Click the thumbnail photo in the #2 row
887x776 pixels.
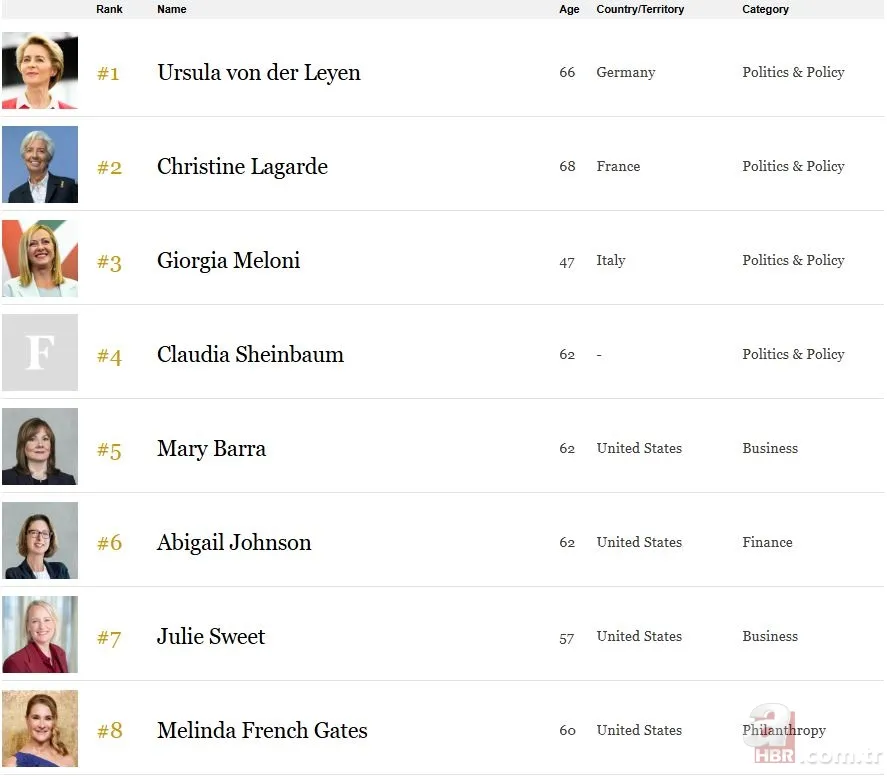(40, 165)
